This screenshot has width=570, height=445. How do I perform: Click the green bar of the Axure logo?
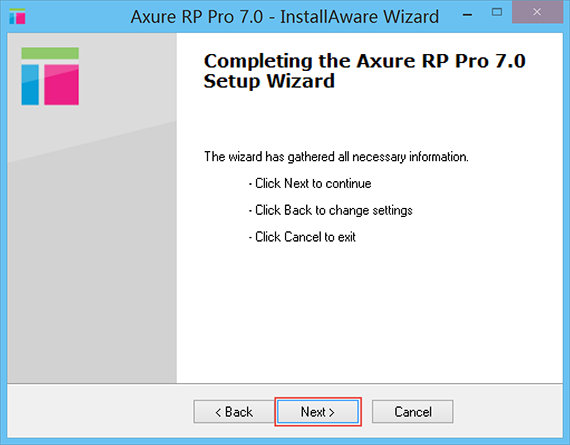(x=50, y=53)
